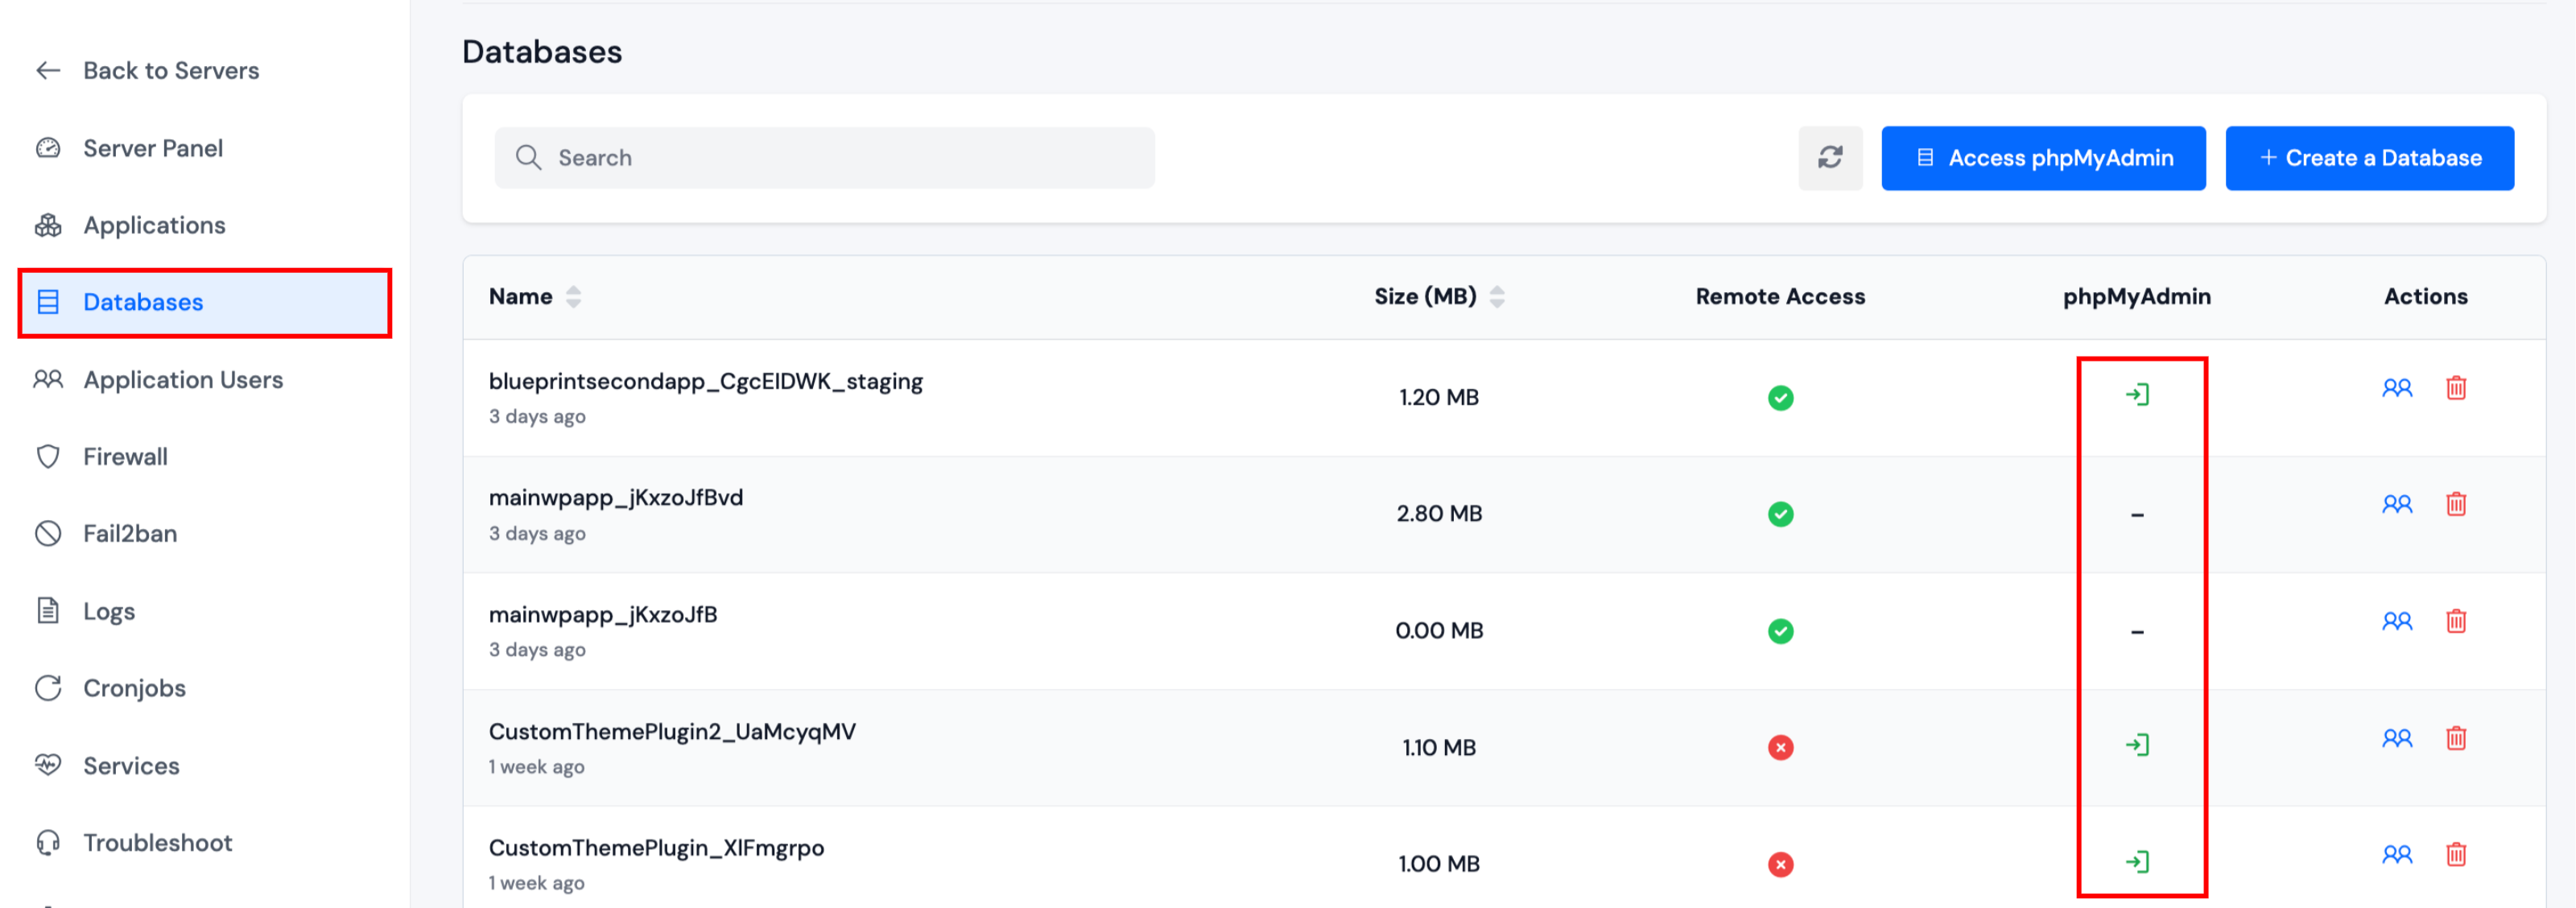This screenshot has height=908, width=2576.
Task: Click the 1.00 MB size value
Action: pyautogui.click(x=1439, y=864)
